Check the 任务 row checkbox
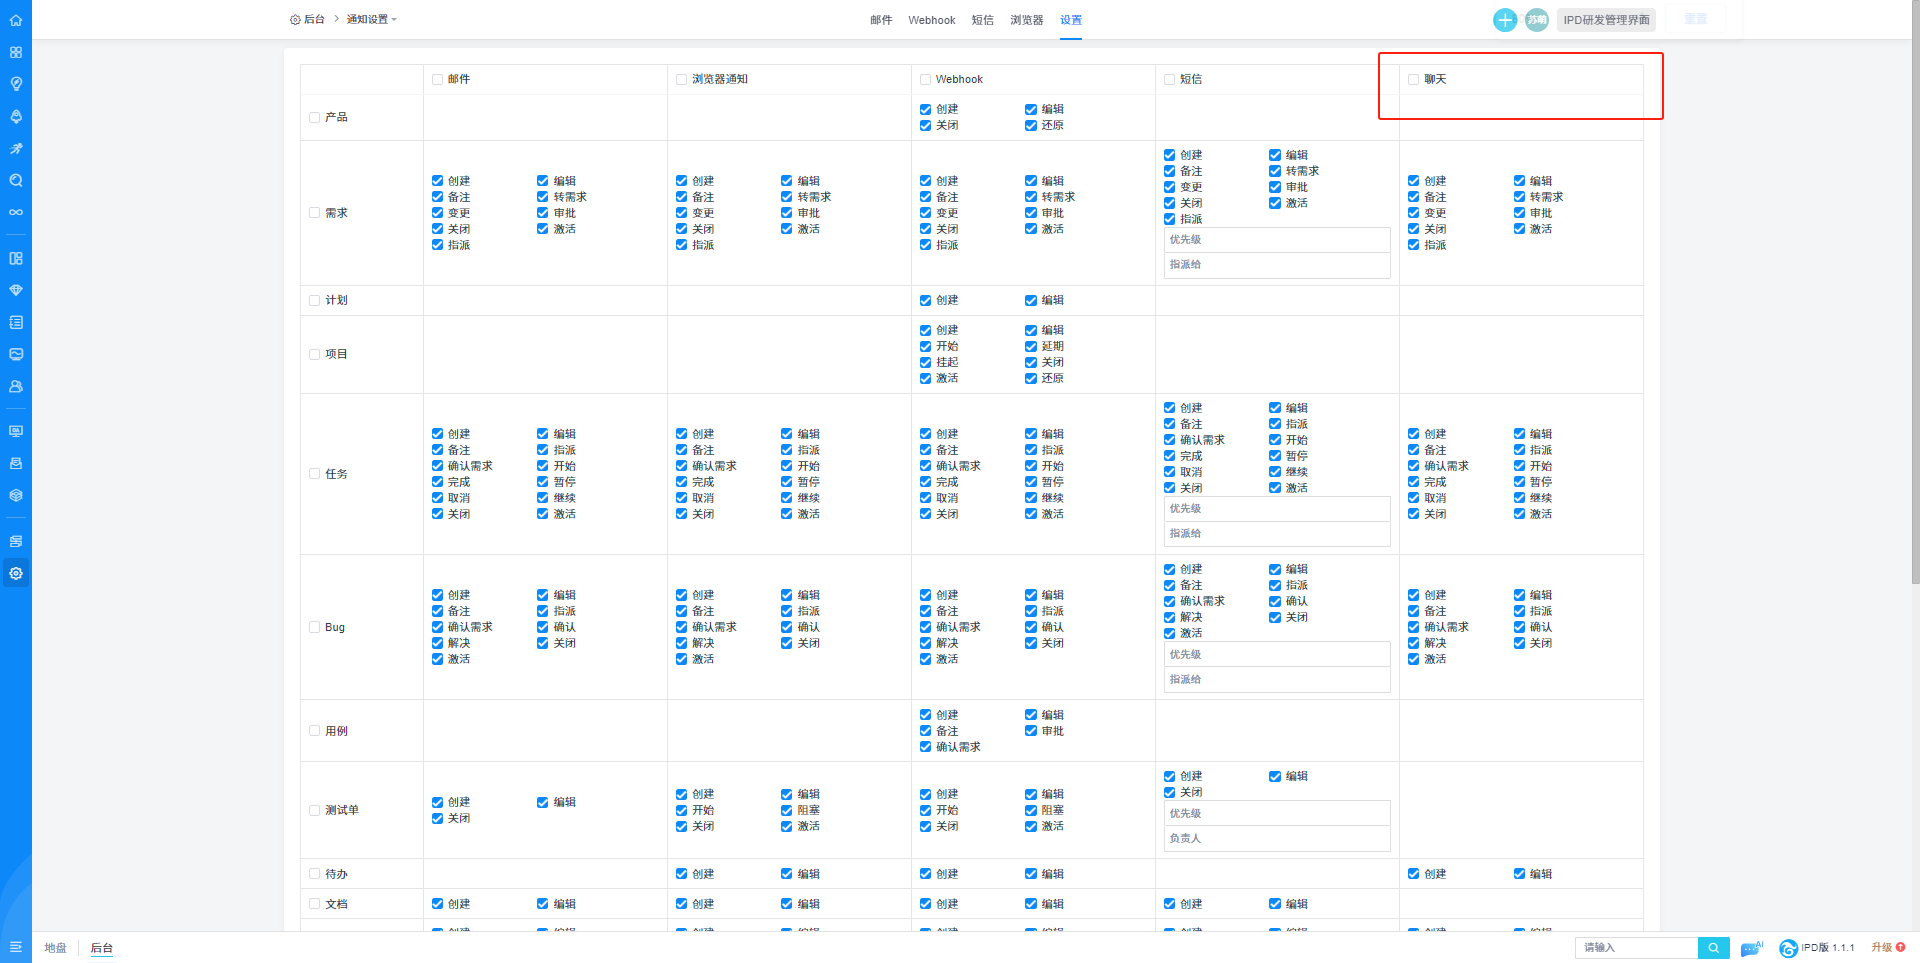This screenshot has width=1920, height=963. [315, 474]
